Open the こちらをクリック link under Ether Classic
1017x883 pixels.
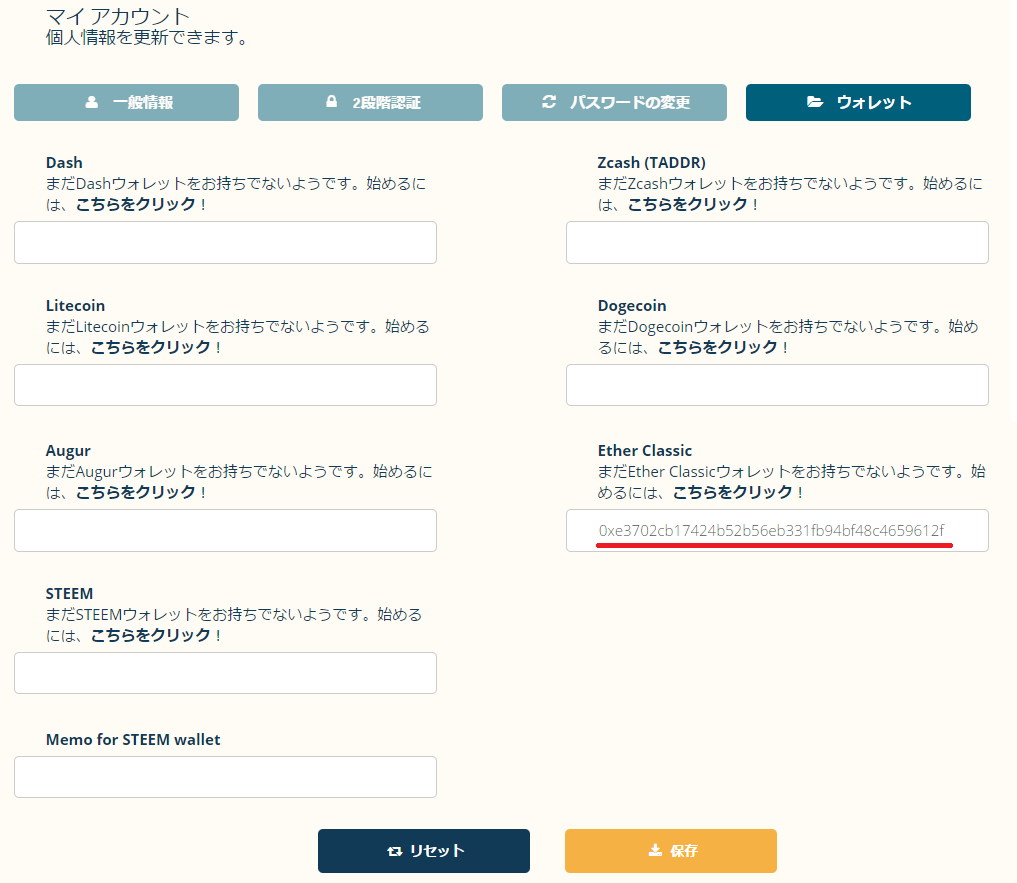click(733, 492)
